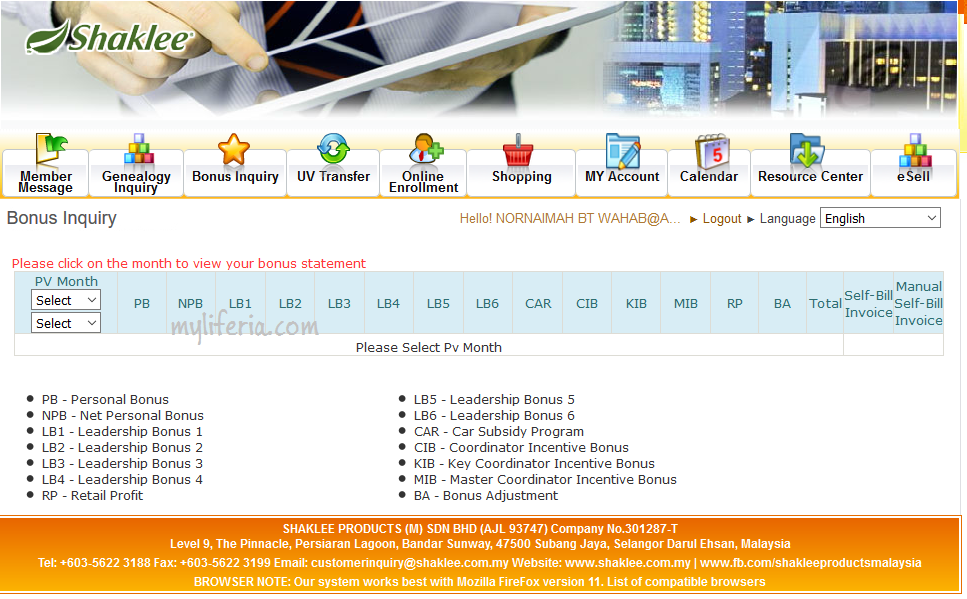Open Calendar menu label
Viewport: 967px width, 599px height.
tap(709, 176)
